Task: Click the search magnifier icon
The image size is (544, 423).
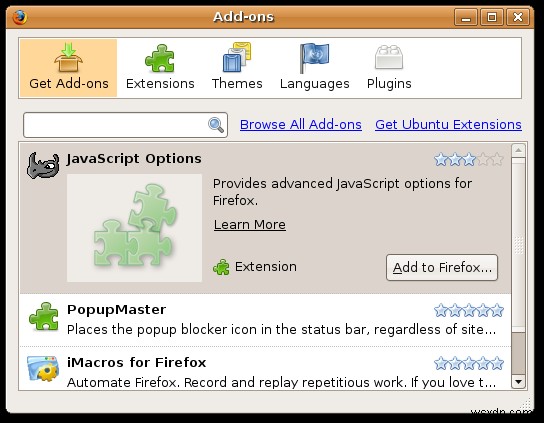Action: (x=216, y=125)
